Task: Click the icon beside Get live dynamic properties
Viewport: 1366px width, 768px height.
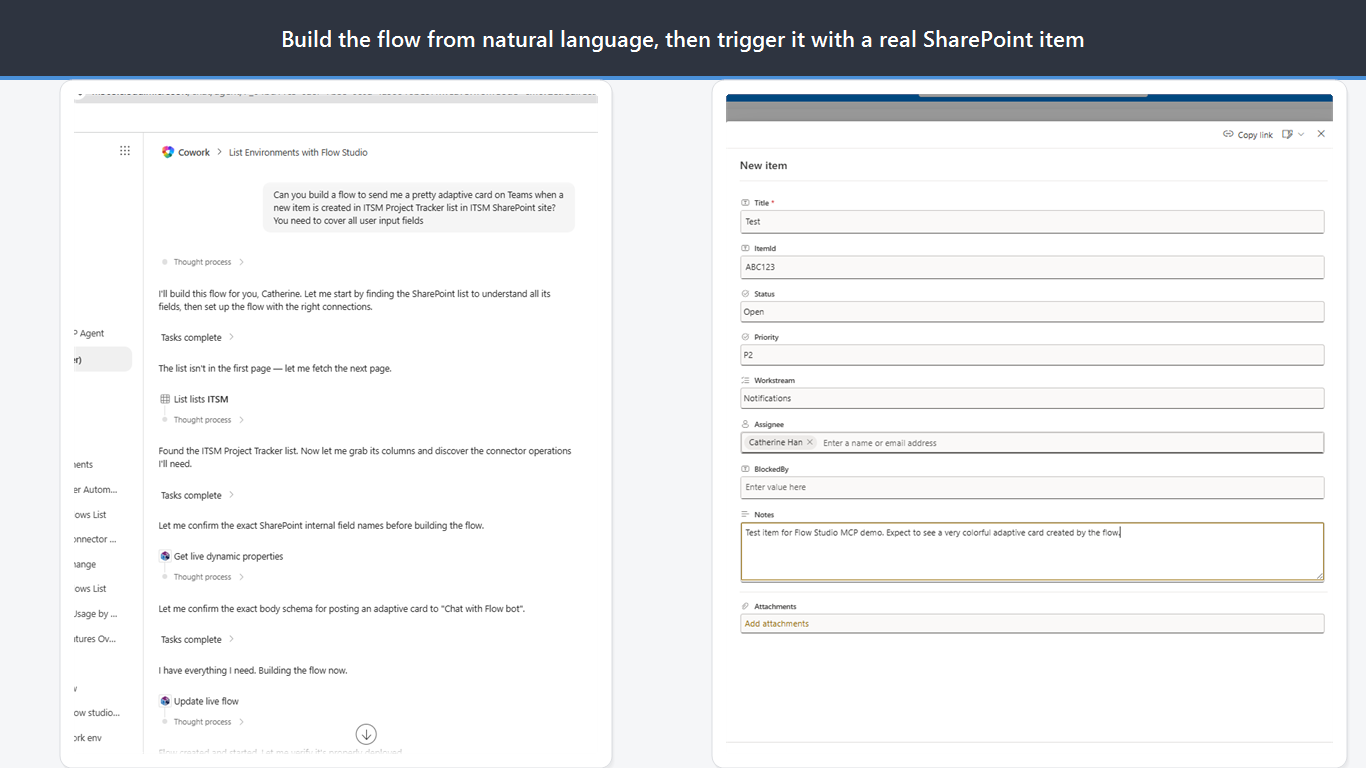Action: (x=165, y=556)
